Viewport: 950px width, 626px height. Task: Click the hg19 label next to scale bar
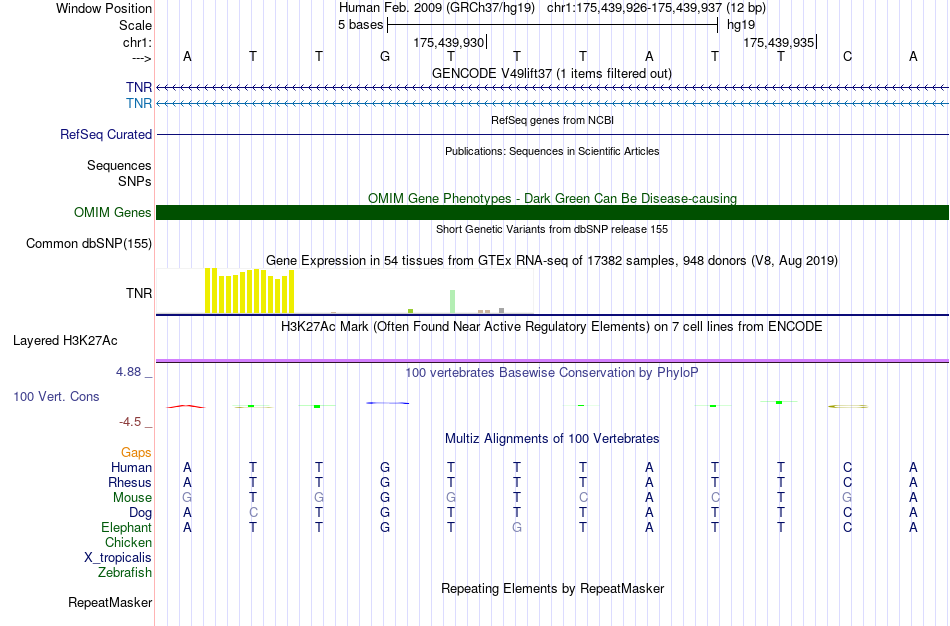click(741, 25)
